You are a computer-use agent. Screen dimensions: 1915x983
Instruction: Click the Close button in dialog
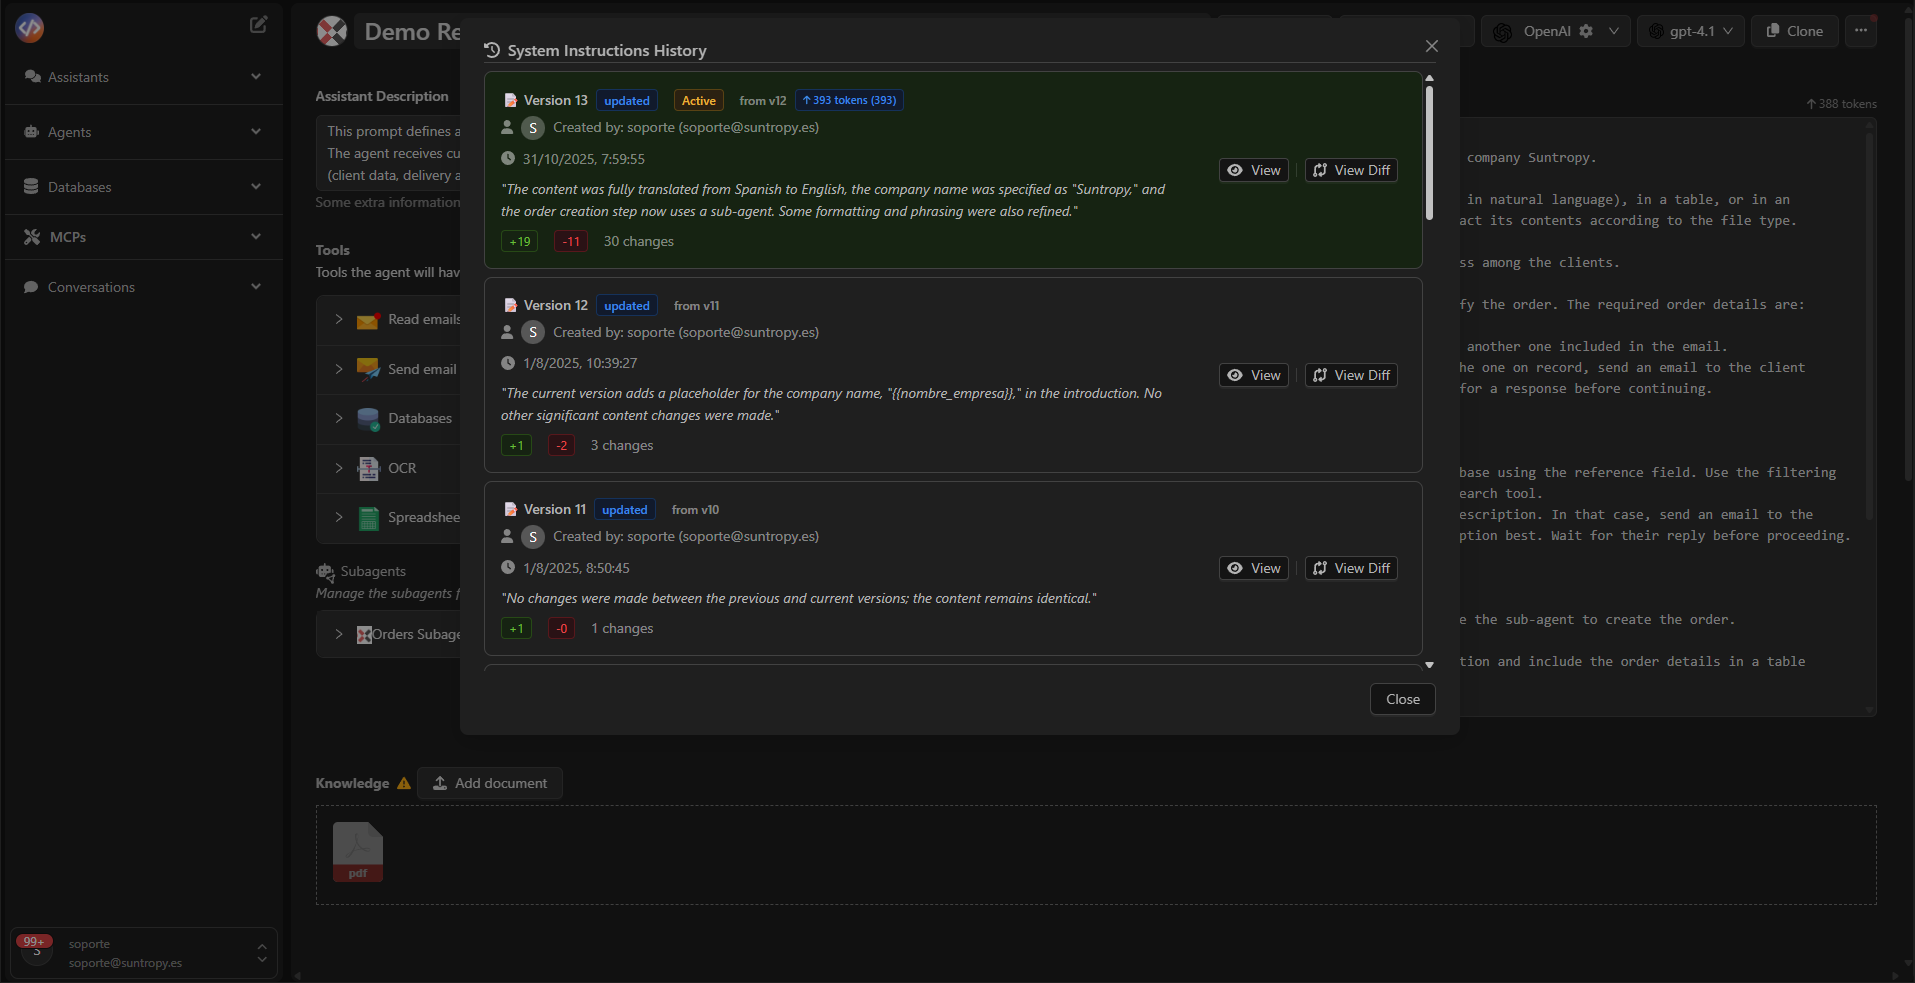(x=1403, y=699)
